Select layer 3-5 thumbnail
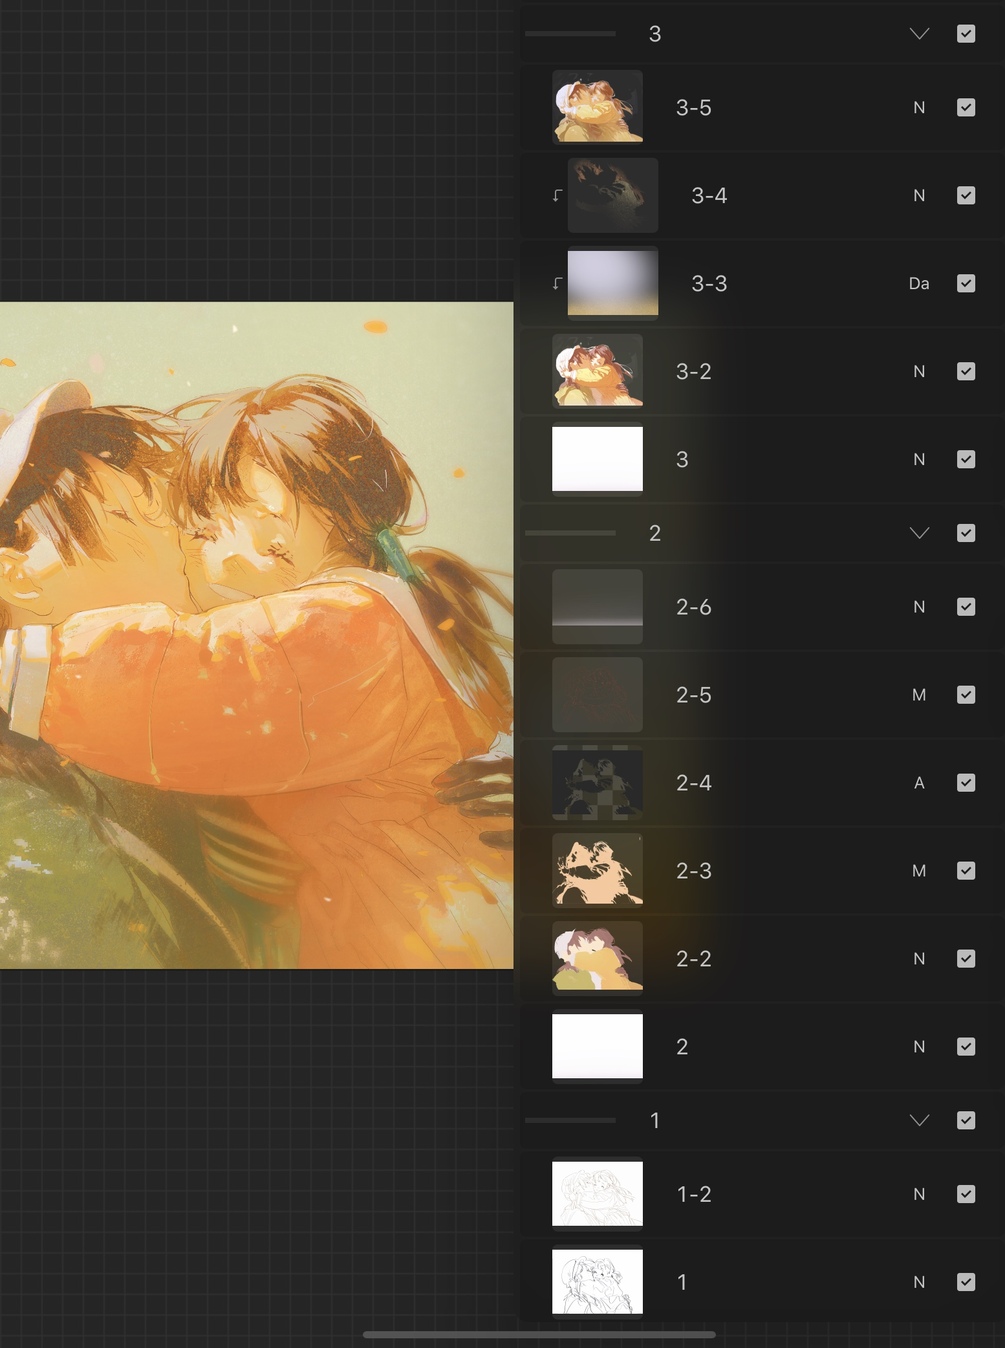The image size is (1005, 1348). [x=597, y=107]
